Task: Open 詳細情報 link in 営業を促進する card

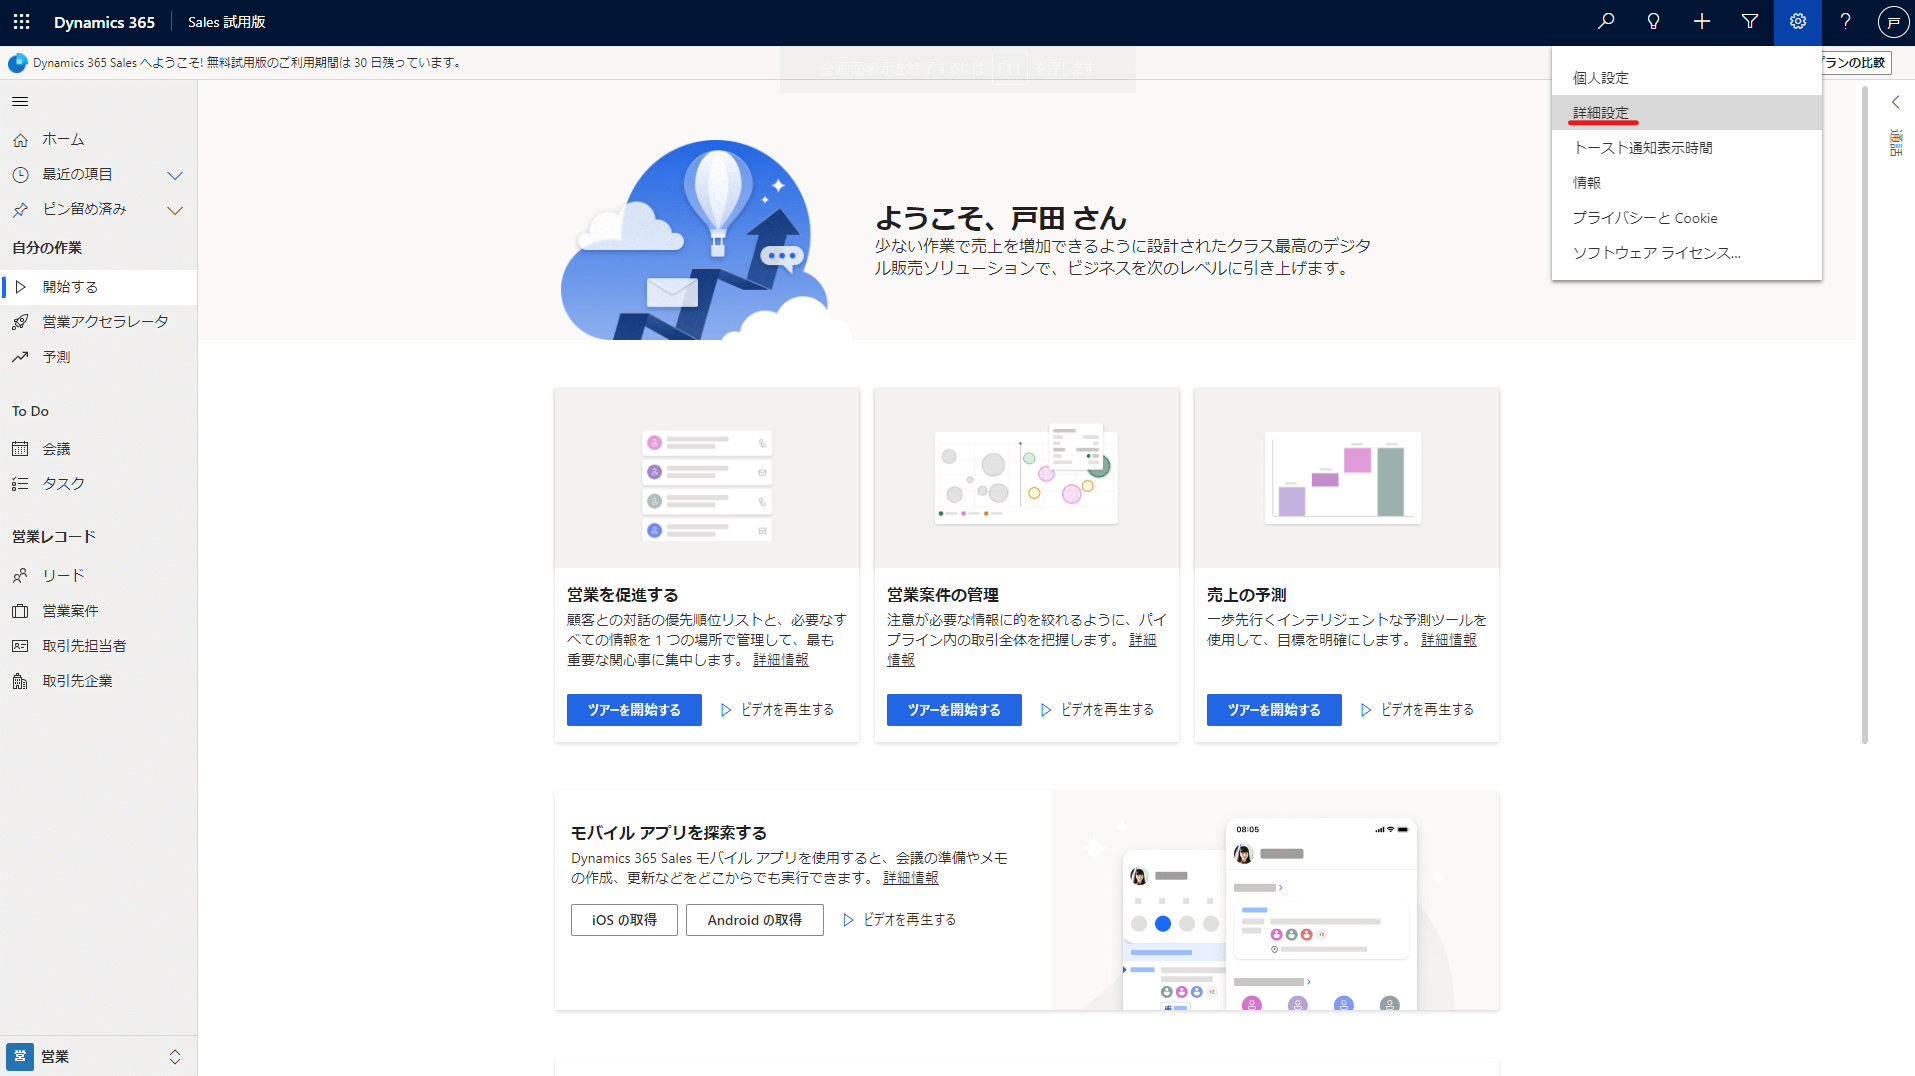Action: tap(781, 660)
